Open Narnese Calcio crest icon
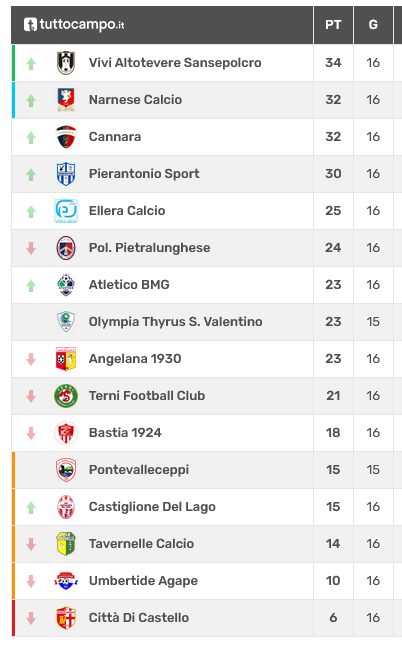The height and width of the screenshot is (646, 402). pyautogui.click(x=66, y=100)
